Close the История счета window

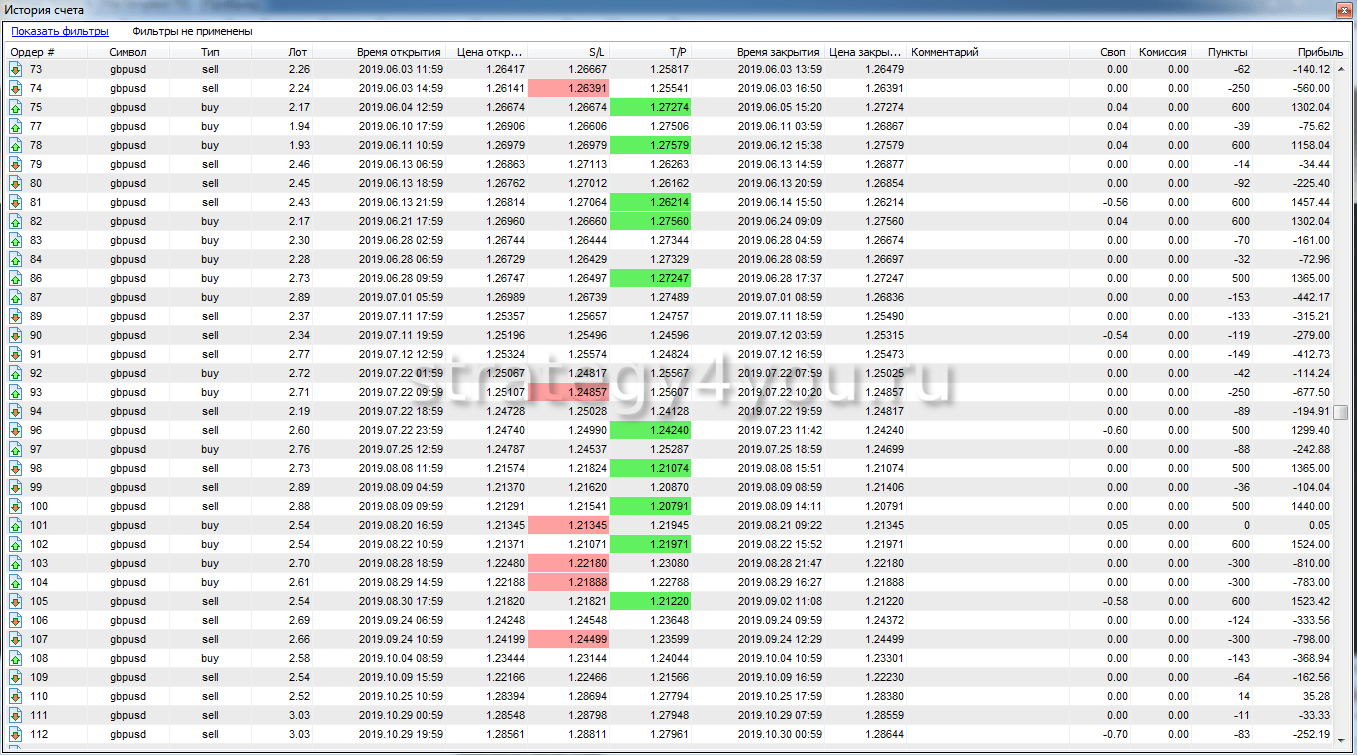click(1345, 10)
